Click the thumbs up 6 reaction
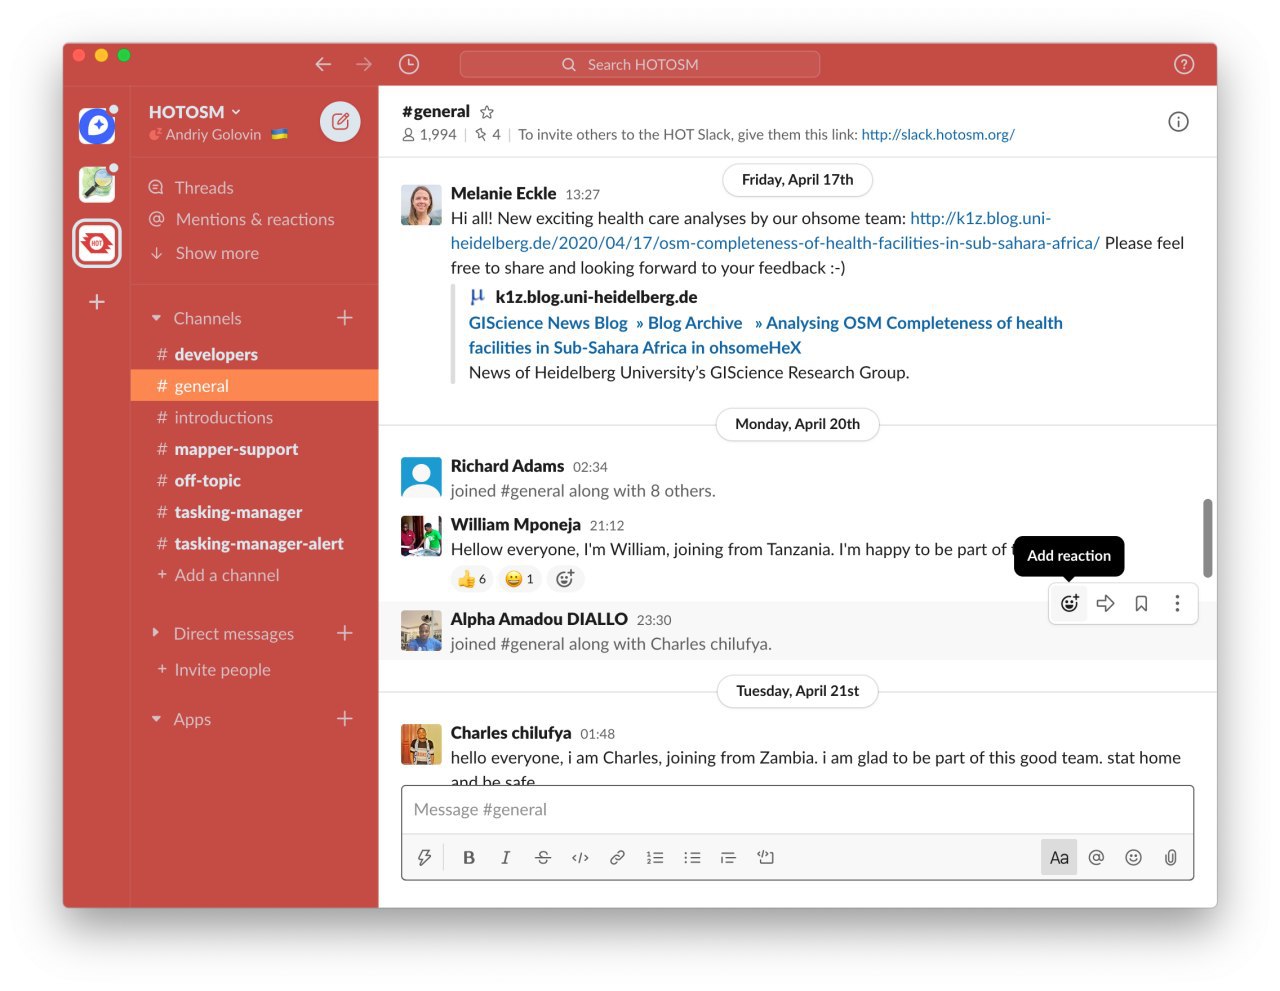Image resolution: width=1280 pixels, height=991 pixels. pyautogui.click(x=471, y=579)
